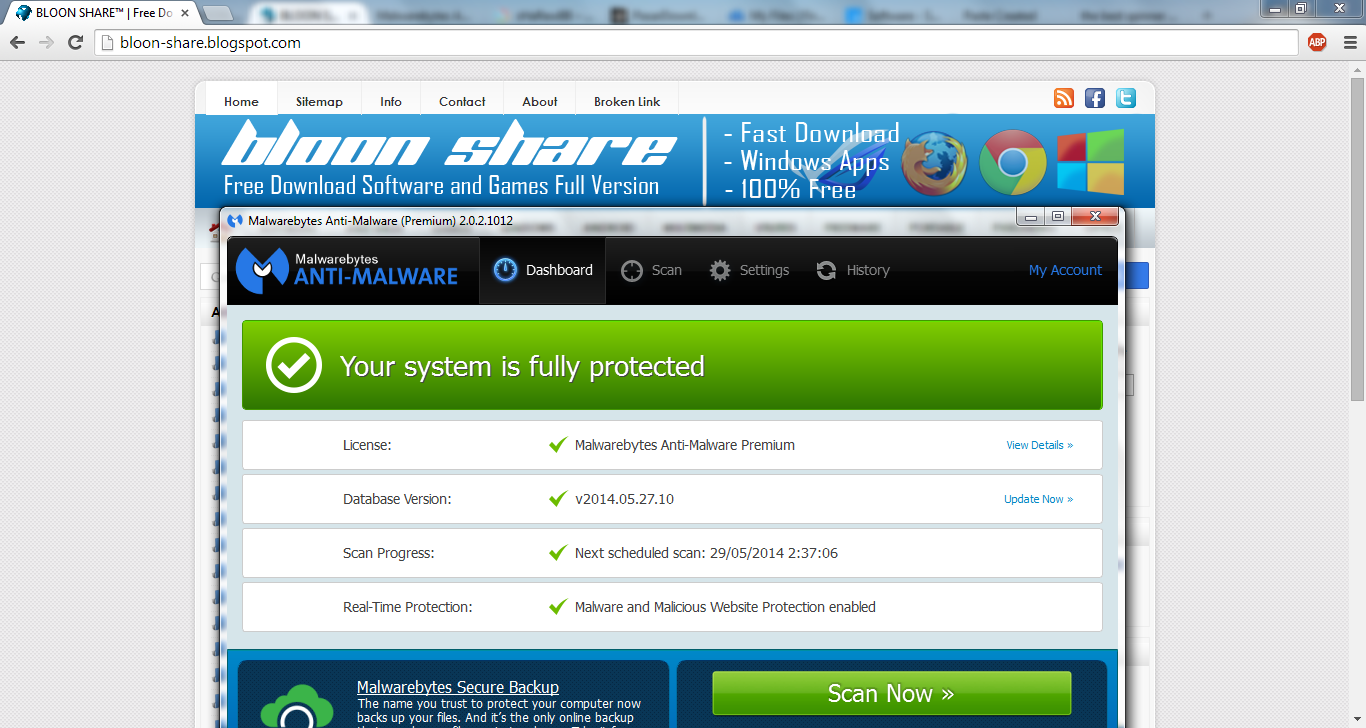
Task: Open the Adblock Plus extension icon
Action: pyautogui.click(x=1317, y=42)
